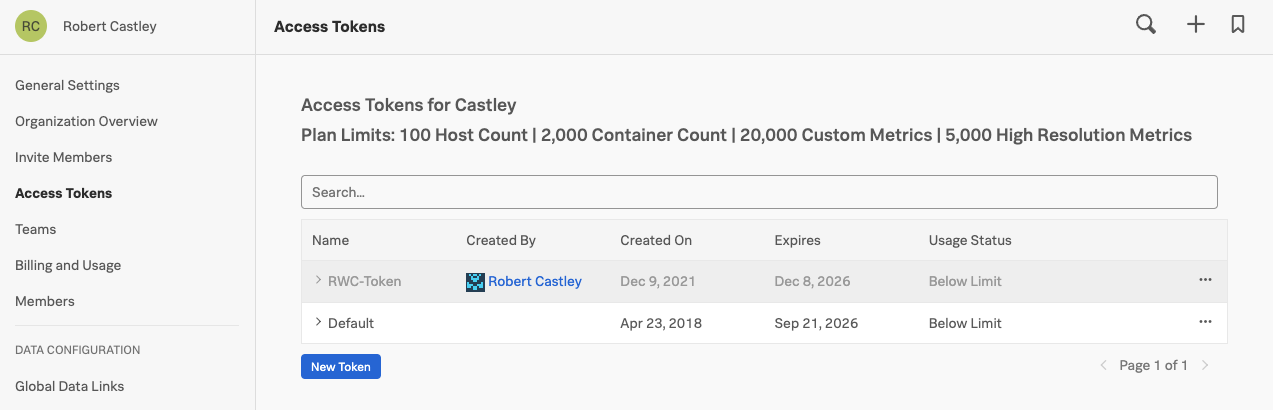Open Teams from the sidebar
This screenshot has height=410, width=1273.
click(x=35, y=229)
